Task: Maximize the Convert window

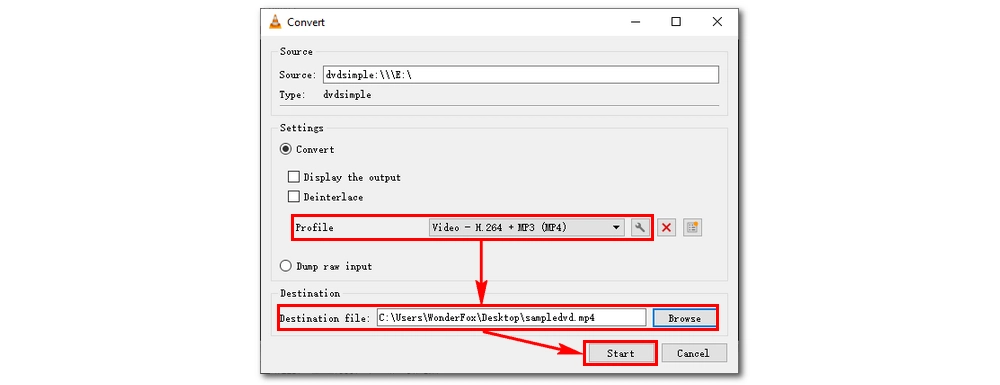Action: click(676, 22)
